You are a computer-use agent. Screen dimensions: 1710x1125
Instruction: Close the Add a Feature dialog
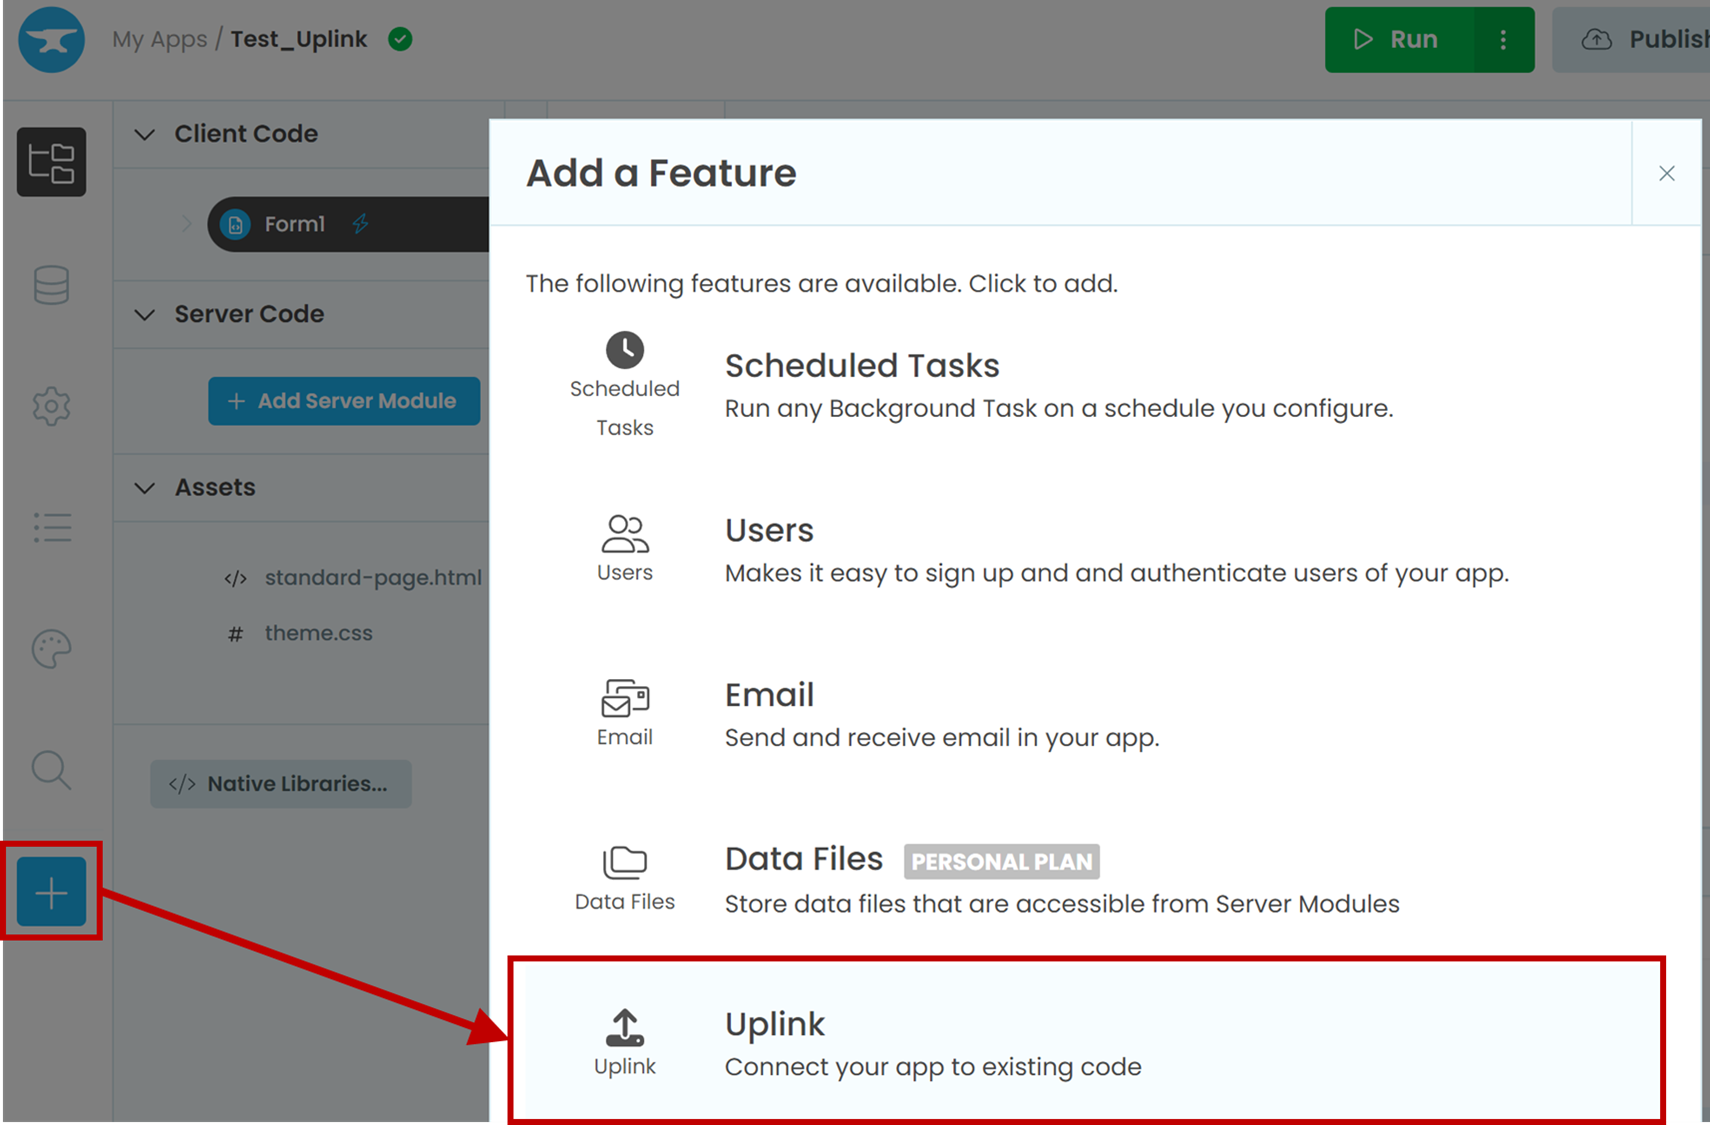pyautogui.click(x=1667, y=173)
